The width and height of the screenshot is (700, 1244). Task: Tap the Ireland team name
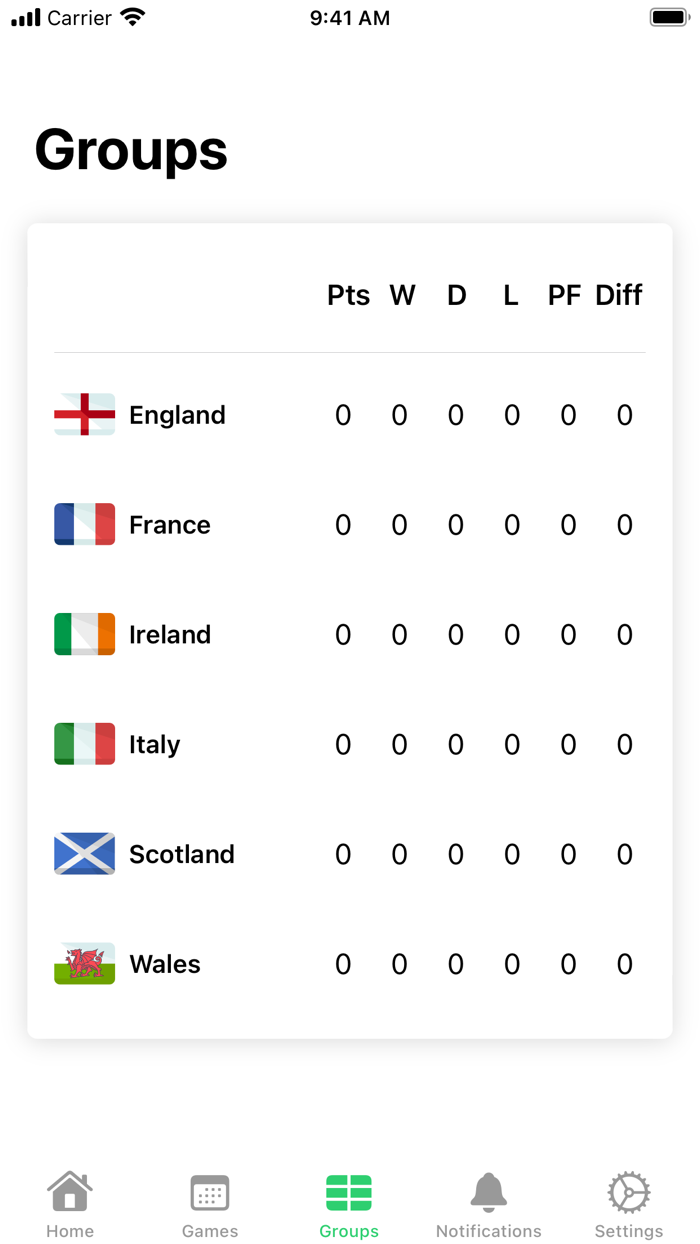tap(170, 634)
